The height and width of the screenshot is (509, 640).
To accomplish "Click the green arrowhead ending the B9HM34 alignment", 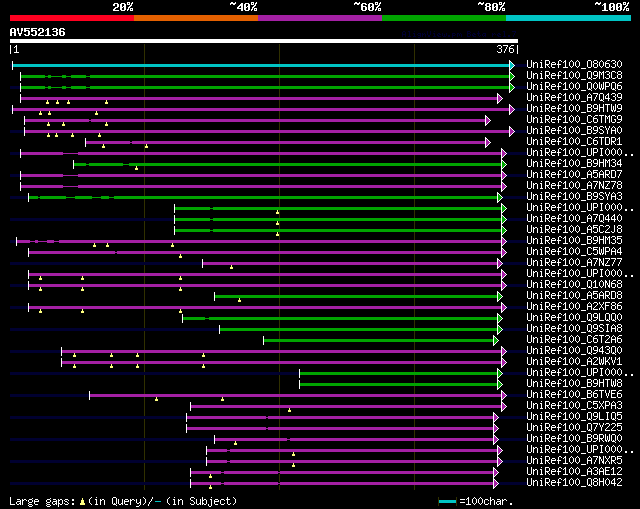I will (x=504, y=164).
